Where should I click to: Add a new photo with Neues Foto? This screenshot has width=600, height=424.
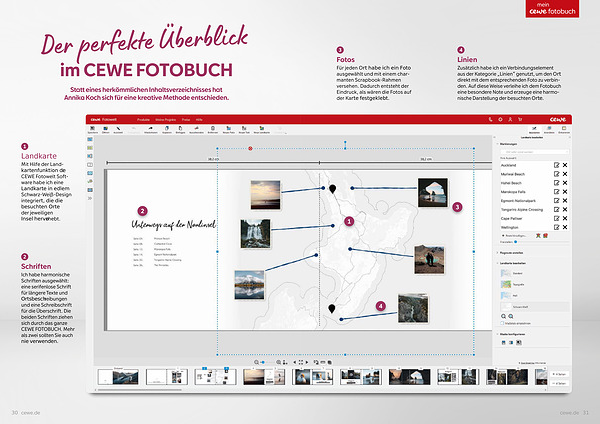click(x=228, y=129)
